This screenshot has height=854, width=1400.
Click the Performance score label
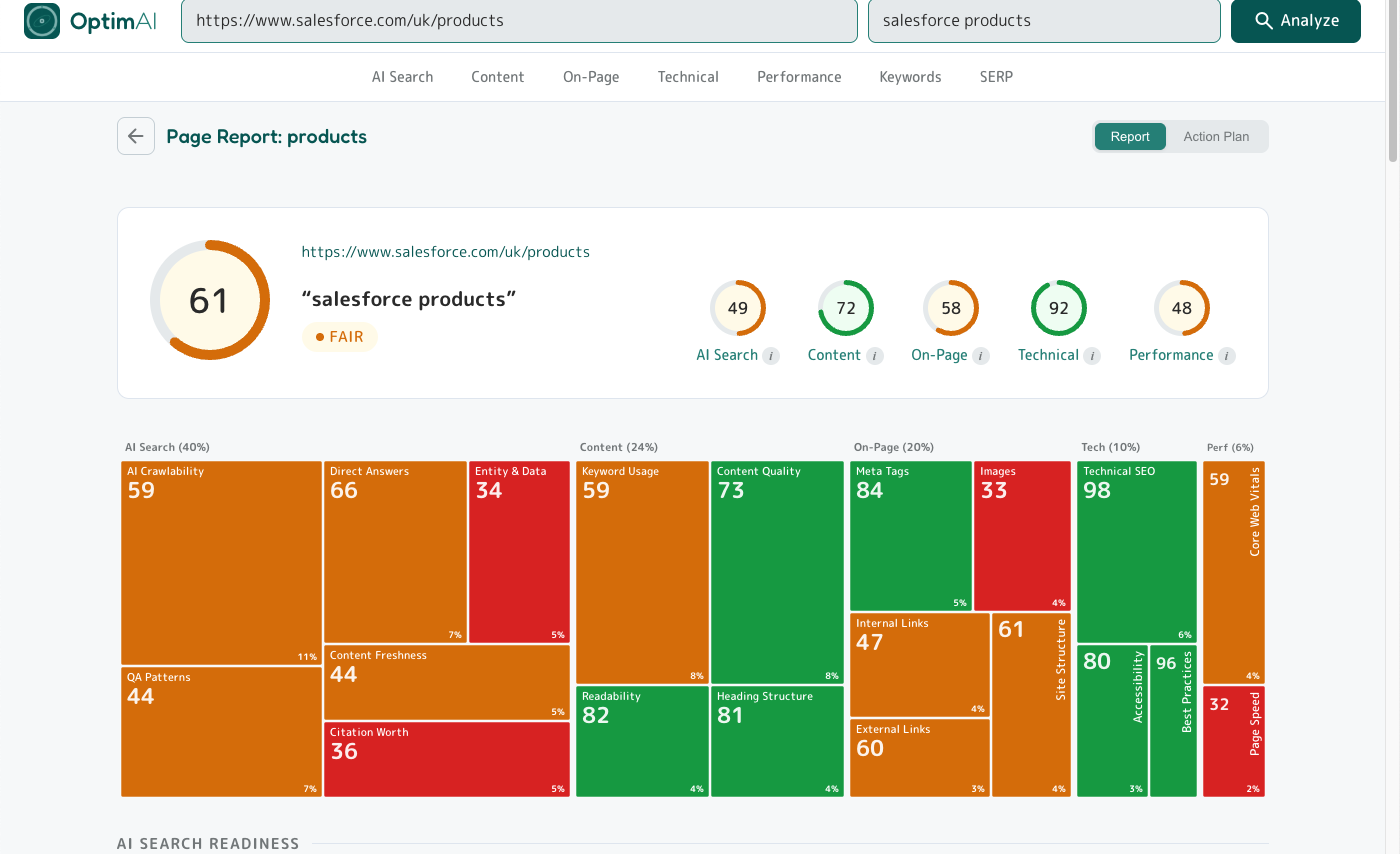[1171, 355]
